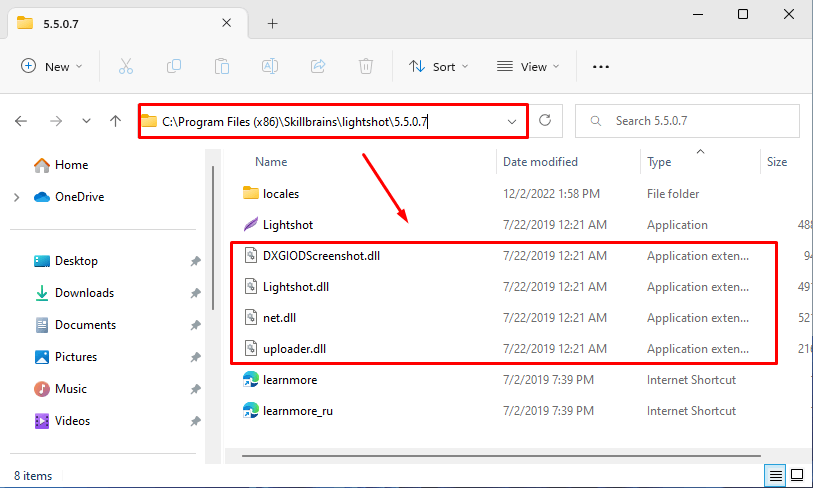Click the Copy icon in toolbar
Image resolution: width=813 pixels, height=488 pixels.
point(174,66)
